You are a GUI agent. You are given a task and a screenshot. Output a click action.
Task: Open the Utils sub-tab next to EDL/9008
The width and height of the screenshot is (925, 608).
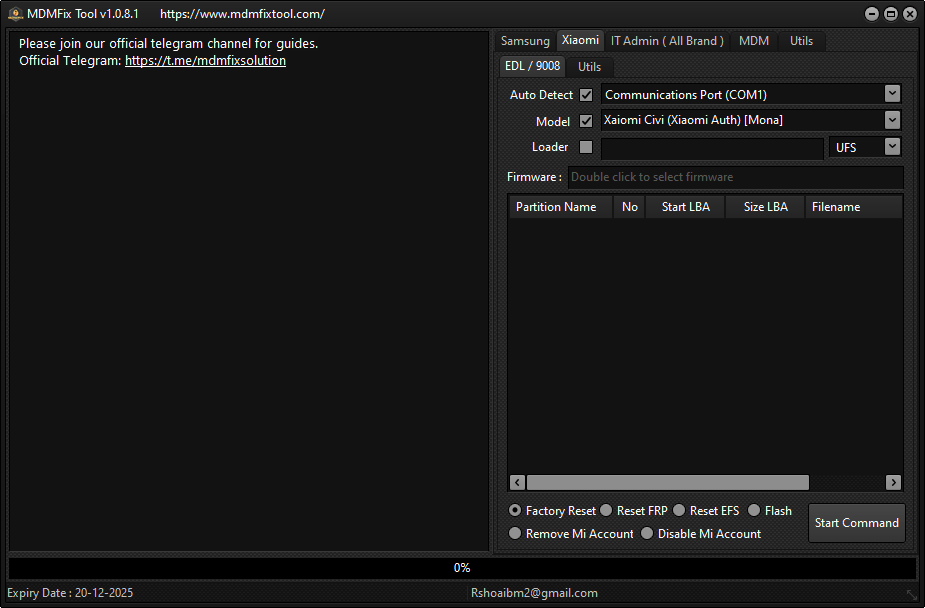click(589, 66)
